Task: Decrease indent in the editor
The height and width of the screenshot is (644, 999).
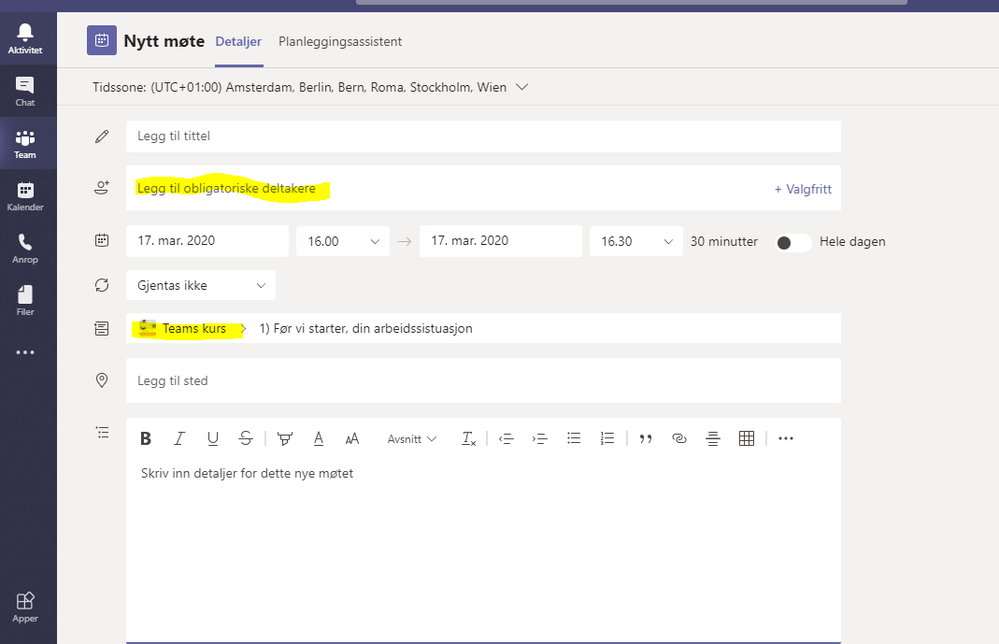Action: pos(507,438)
